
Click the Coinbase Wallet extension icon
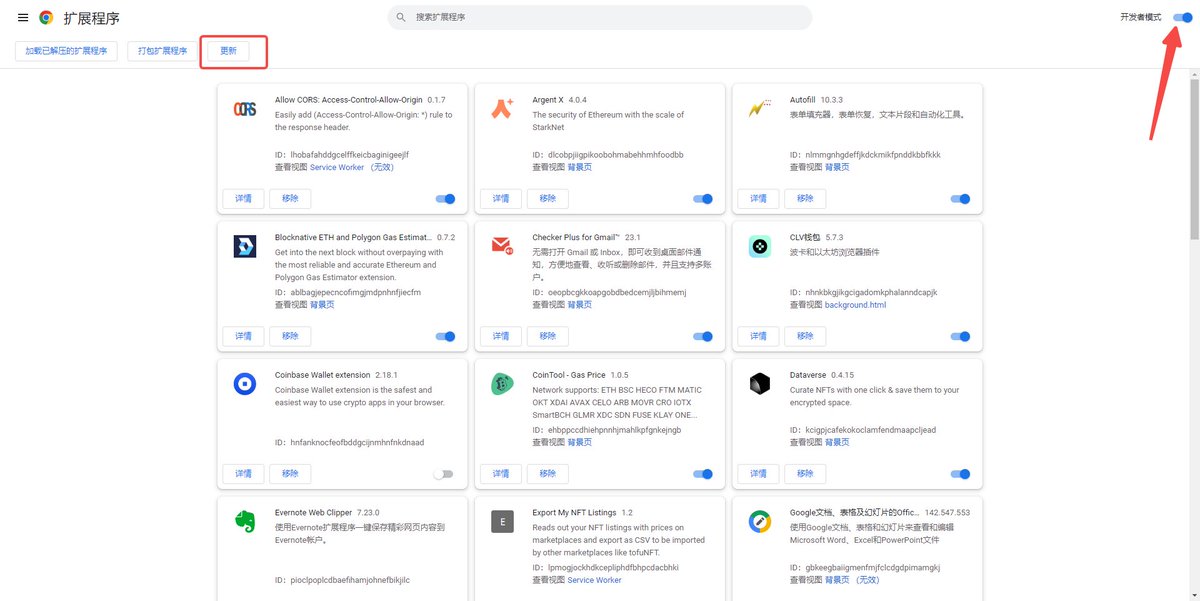(x=245, y=383)
